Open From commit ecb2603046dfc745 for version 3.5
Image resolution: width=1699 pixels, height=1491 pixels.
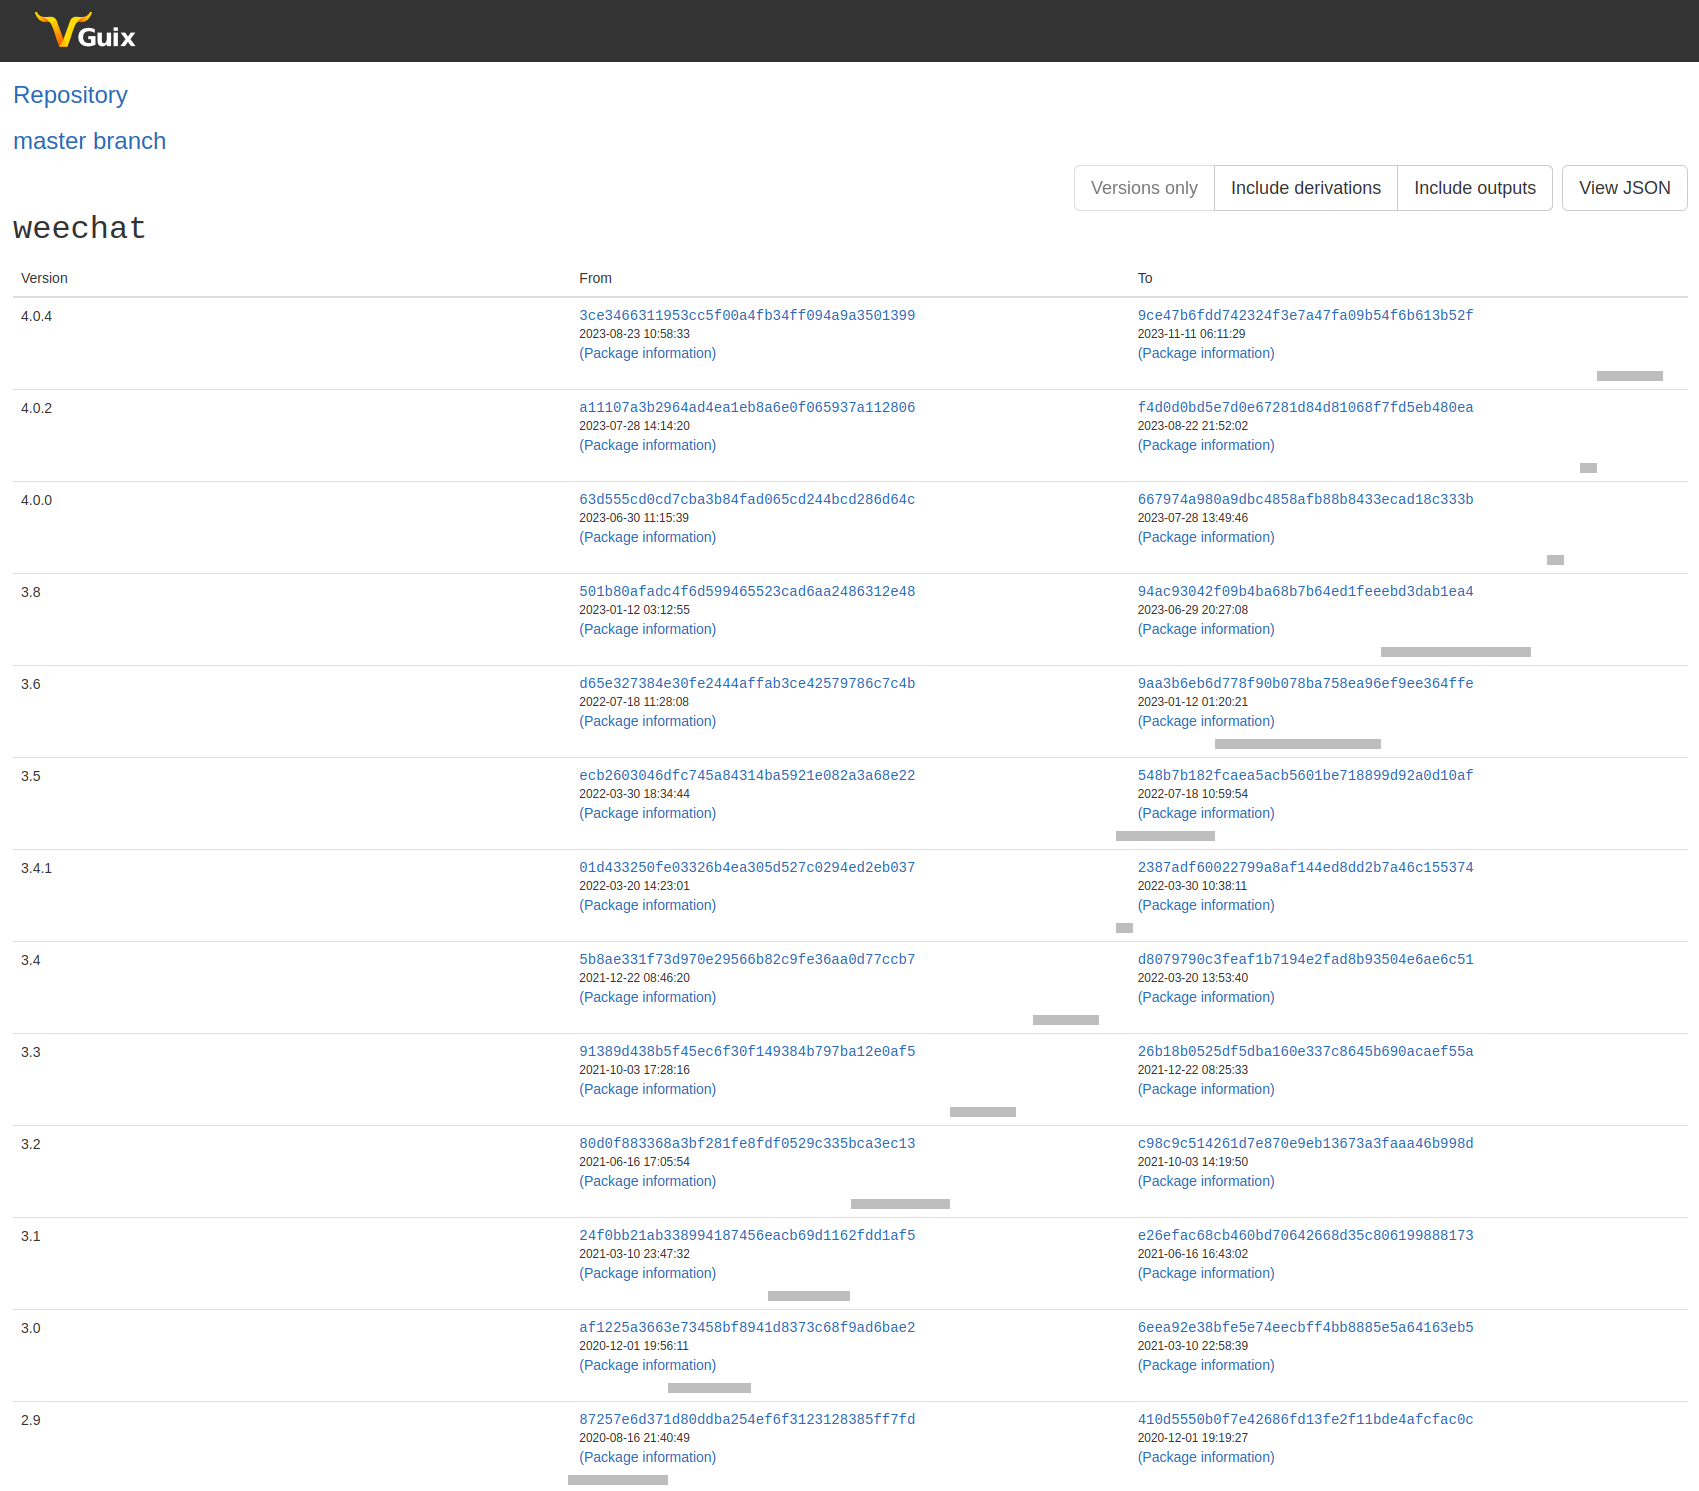tap(747, 775)
